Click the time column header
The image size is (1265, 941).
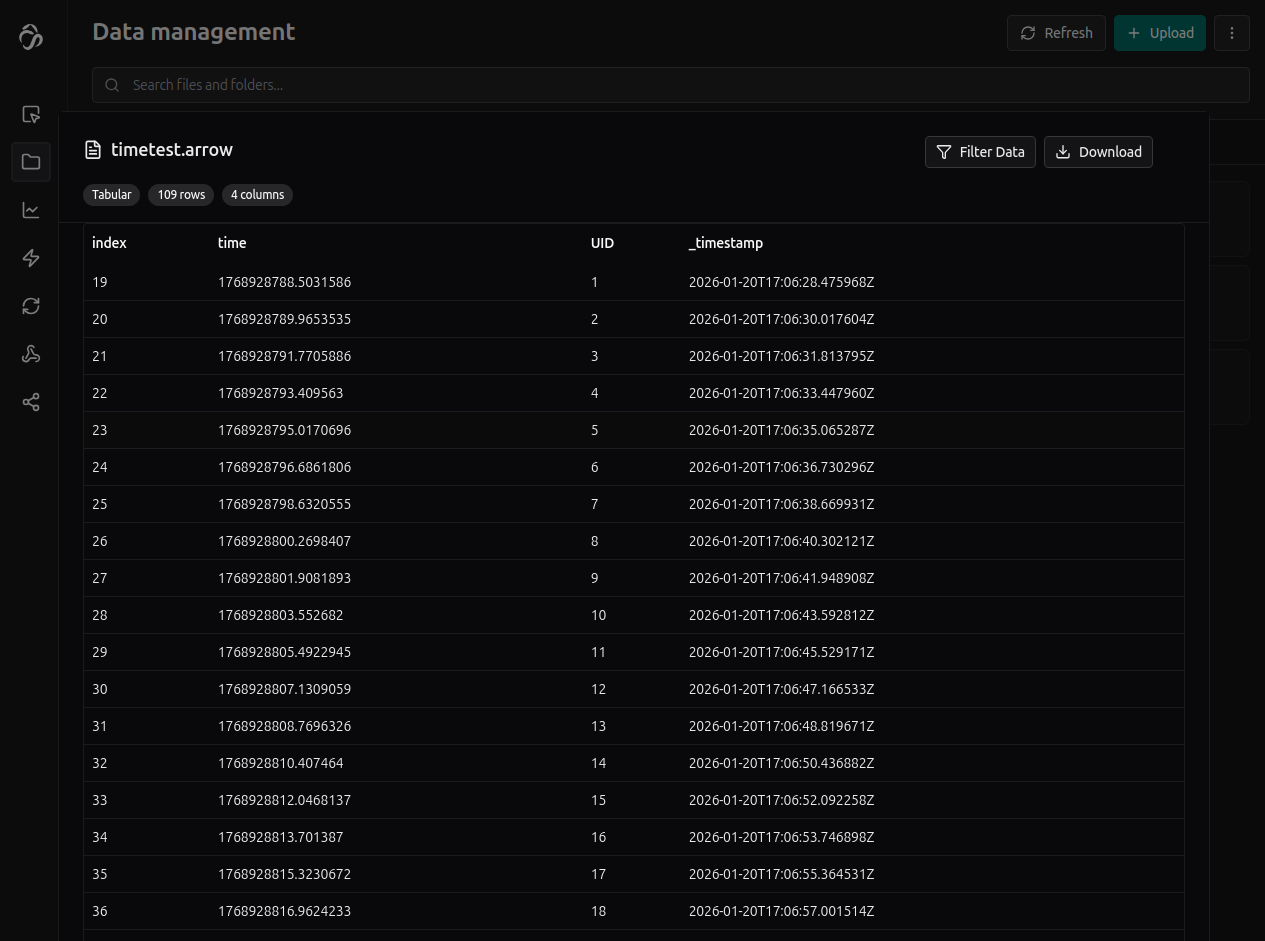[232, 243]
